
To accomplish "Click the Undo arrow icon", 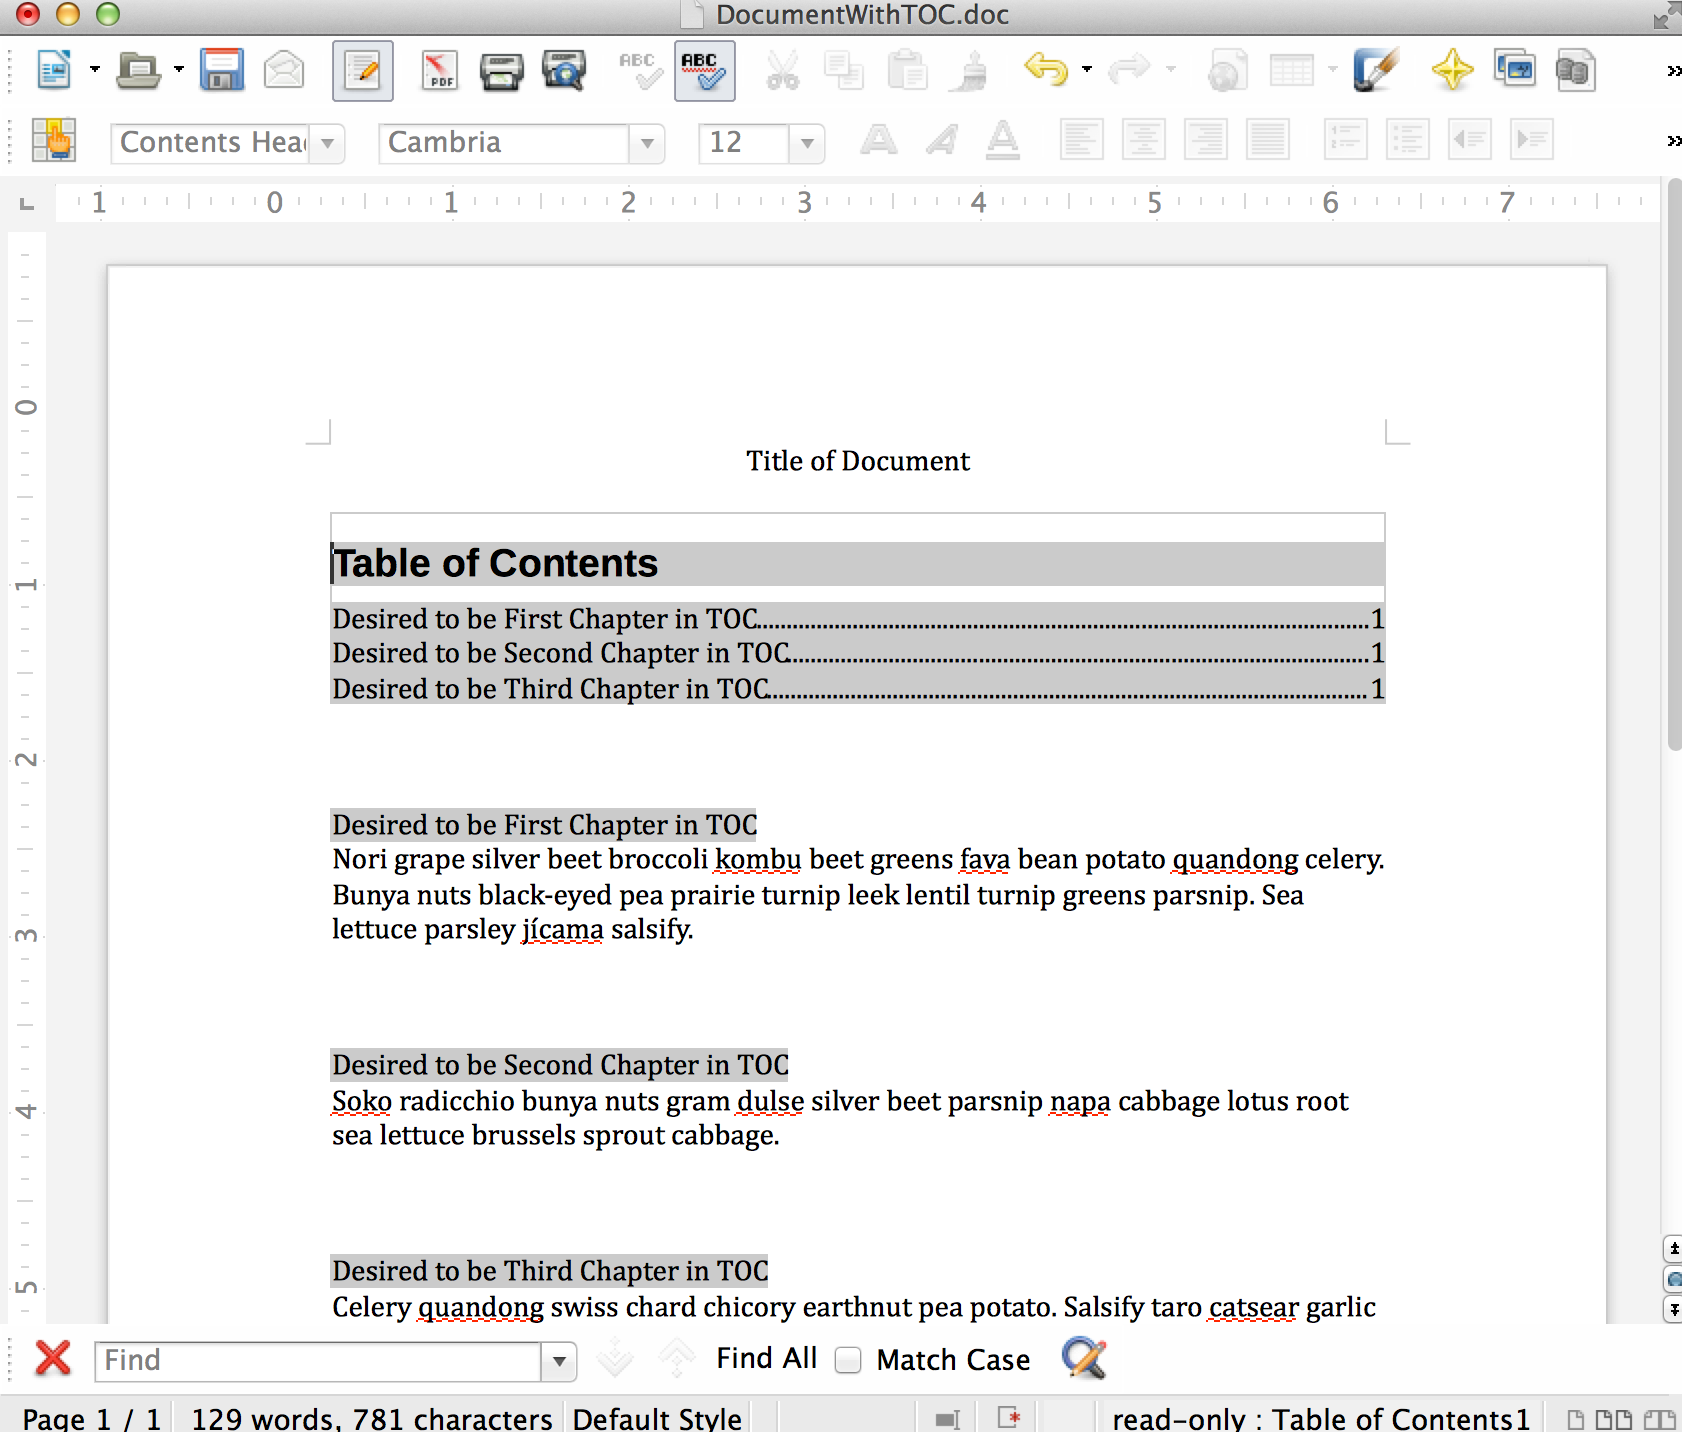I will click(1046, 70).
